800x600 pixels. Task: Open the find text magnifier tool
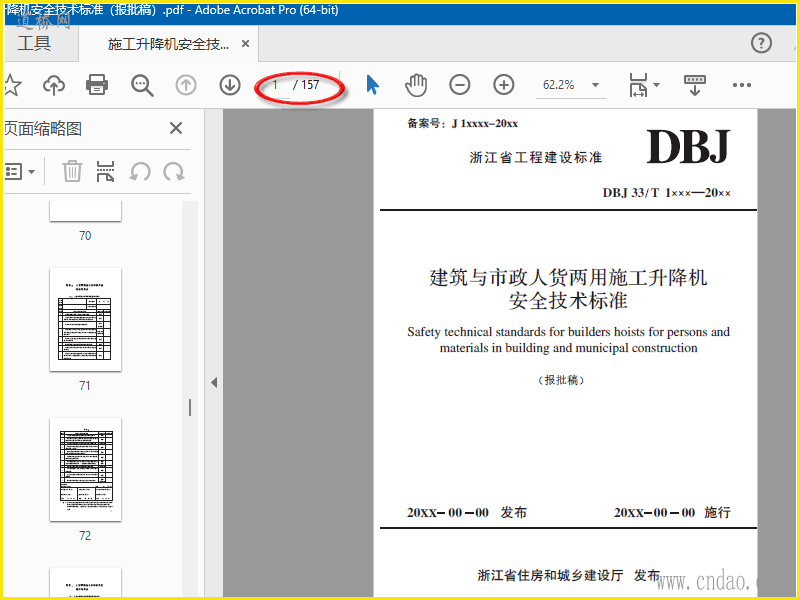[142, 85]
